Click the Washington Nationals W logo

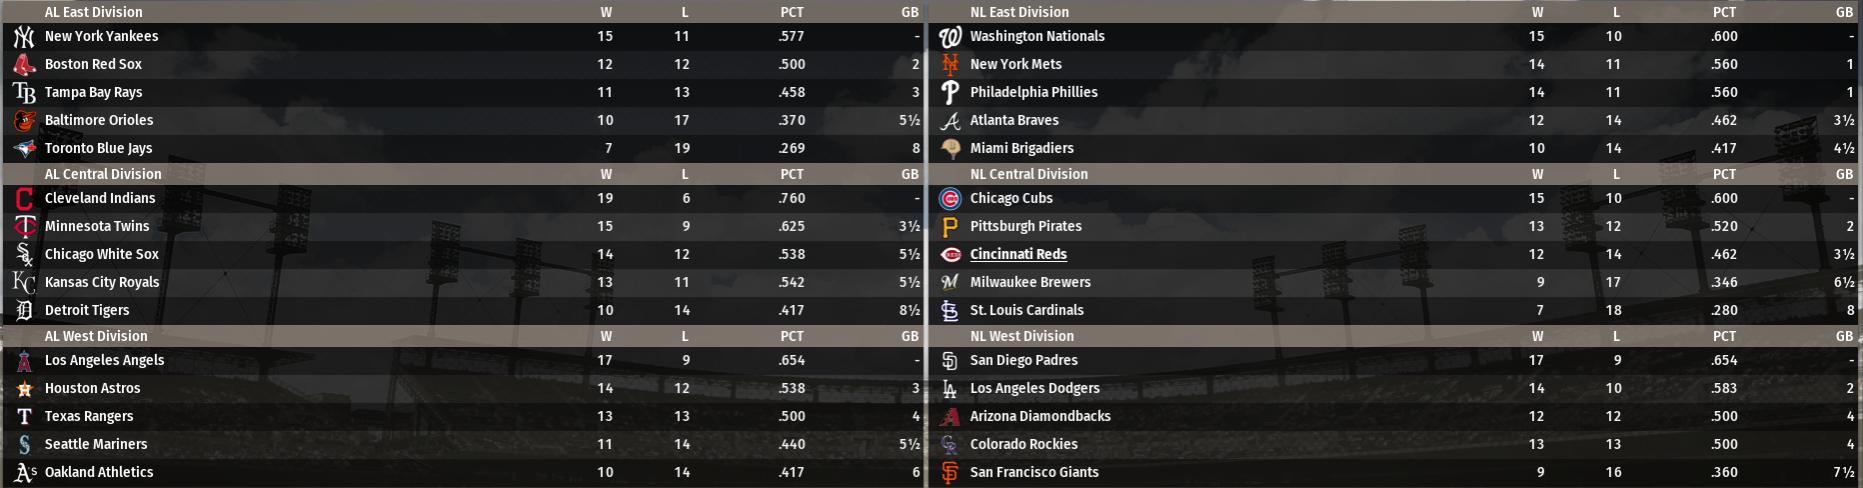point(950,37)
